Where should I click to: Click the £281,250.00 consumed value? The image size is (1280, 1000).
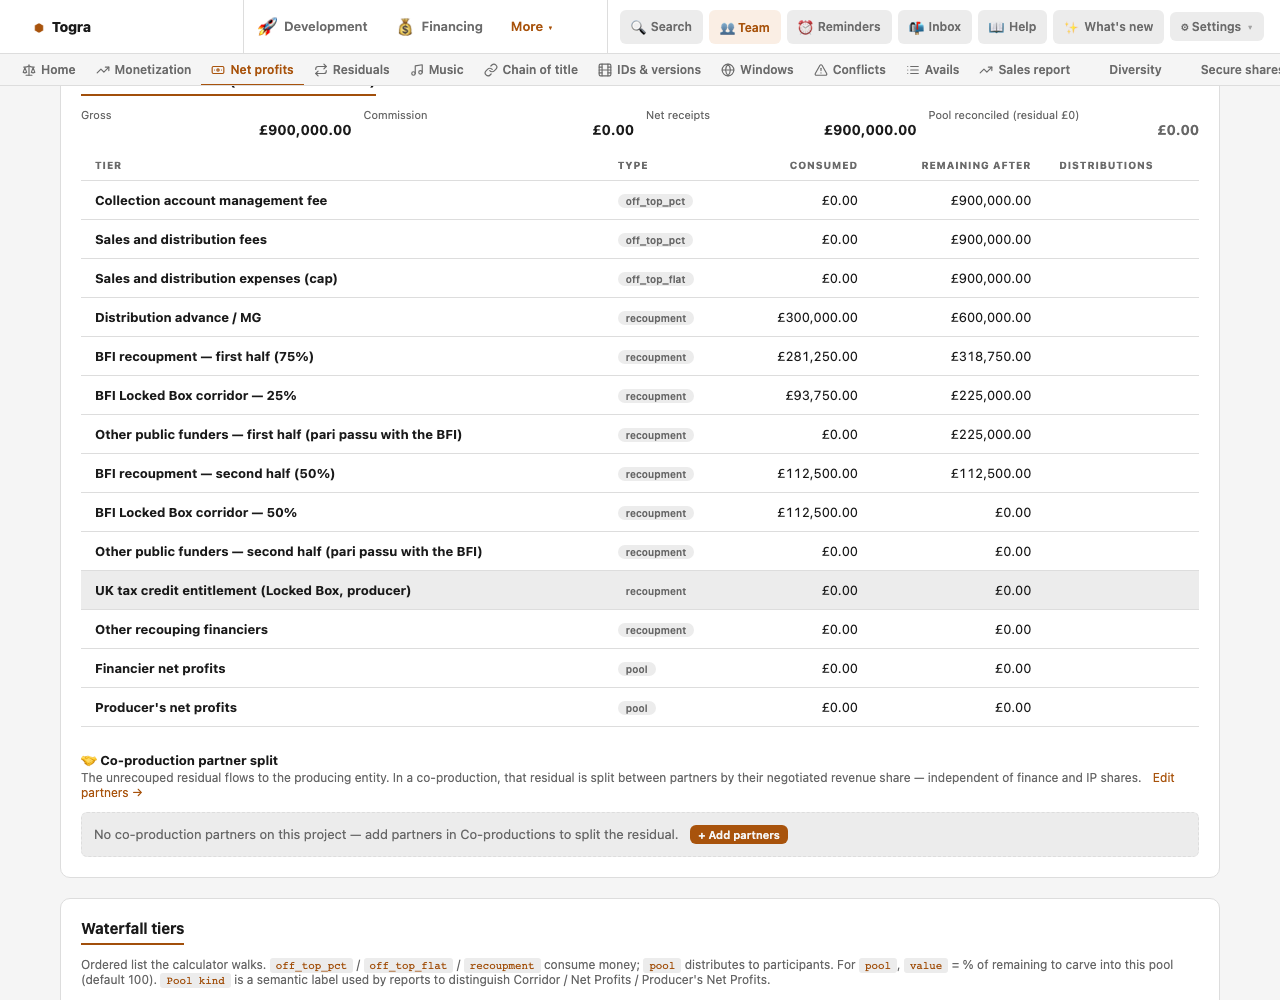[x=817, y=357]
